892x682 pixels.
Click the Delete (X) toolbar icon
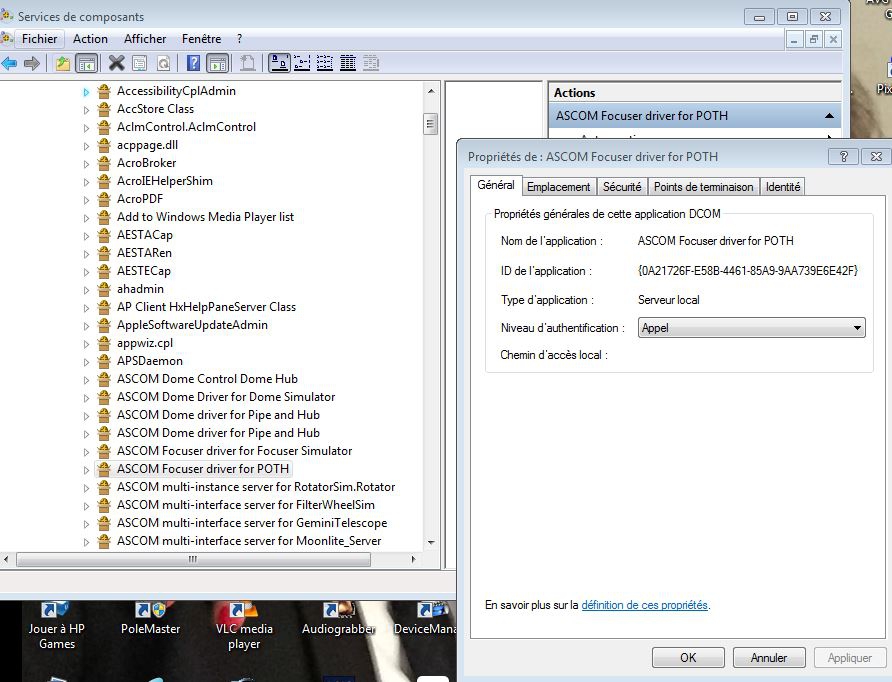pyautogui.click(x=117, y=63)
